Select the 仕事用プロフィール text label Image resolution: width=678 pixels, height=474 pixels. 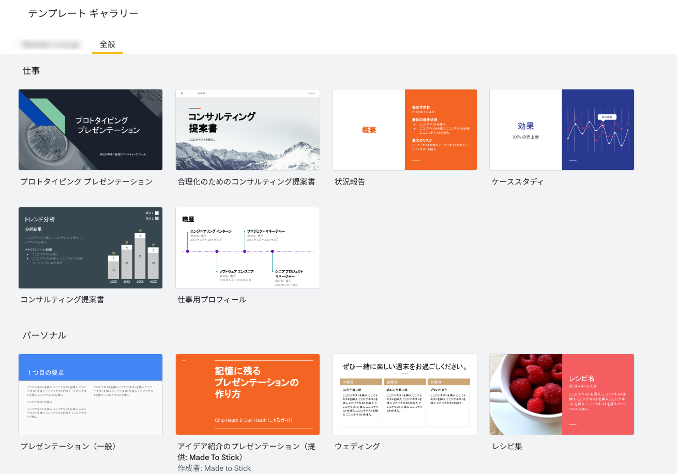click(x=211, y=299)
